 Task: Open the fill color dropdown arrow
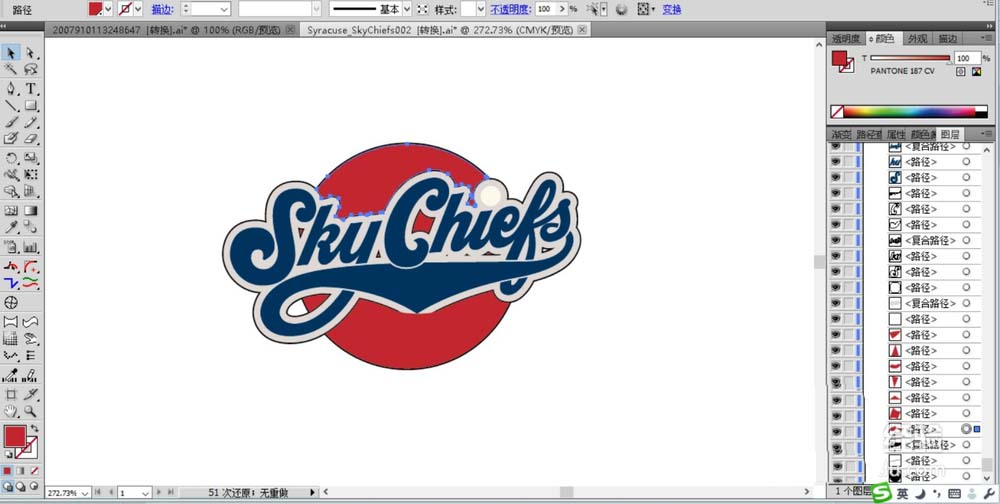(x=108, y=9)
